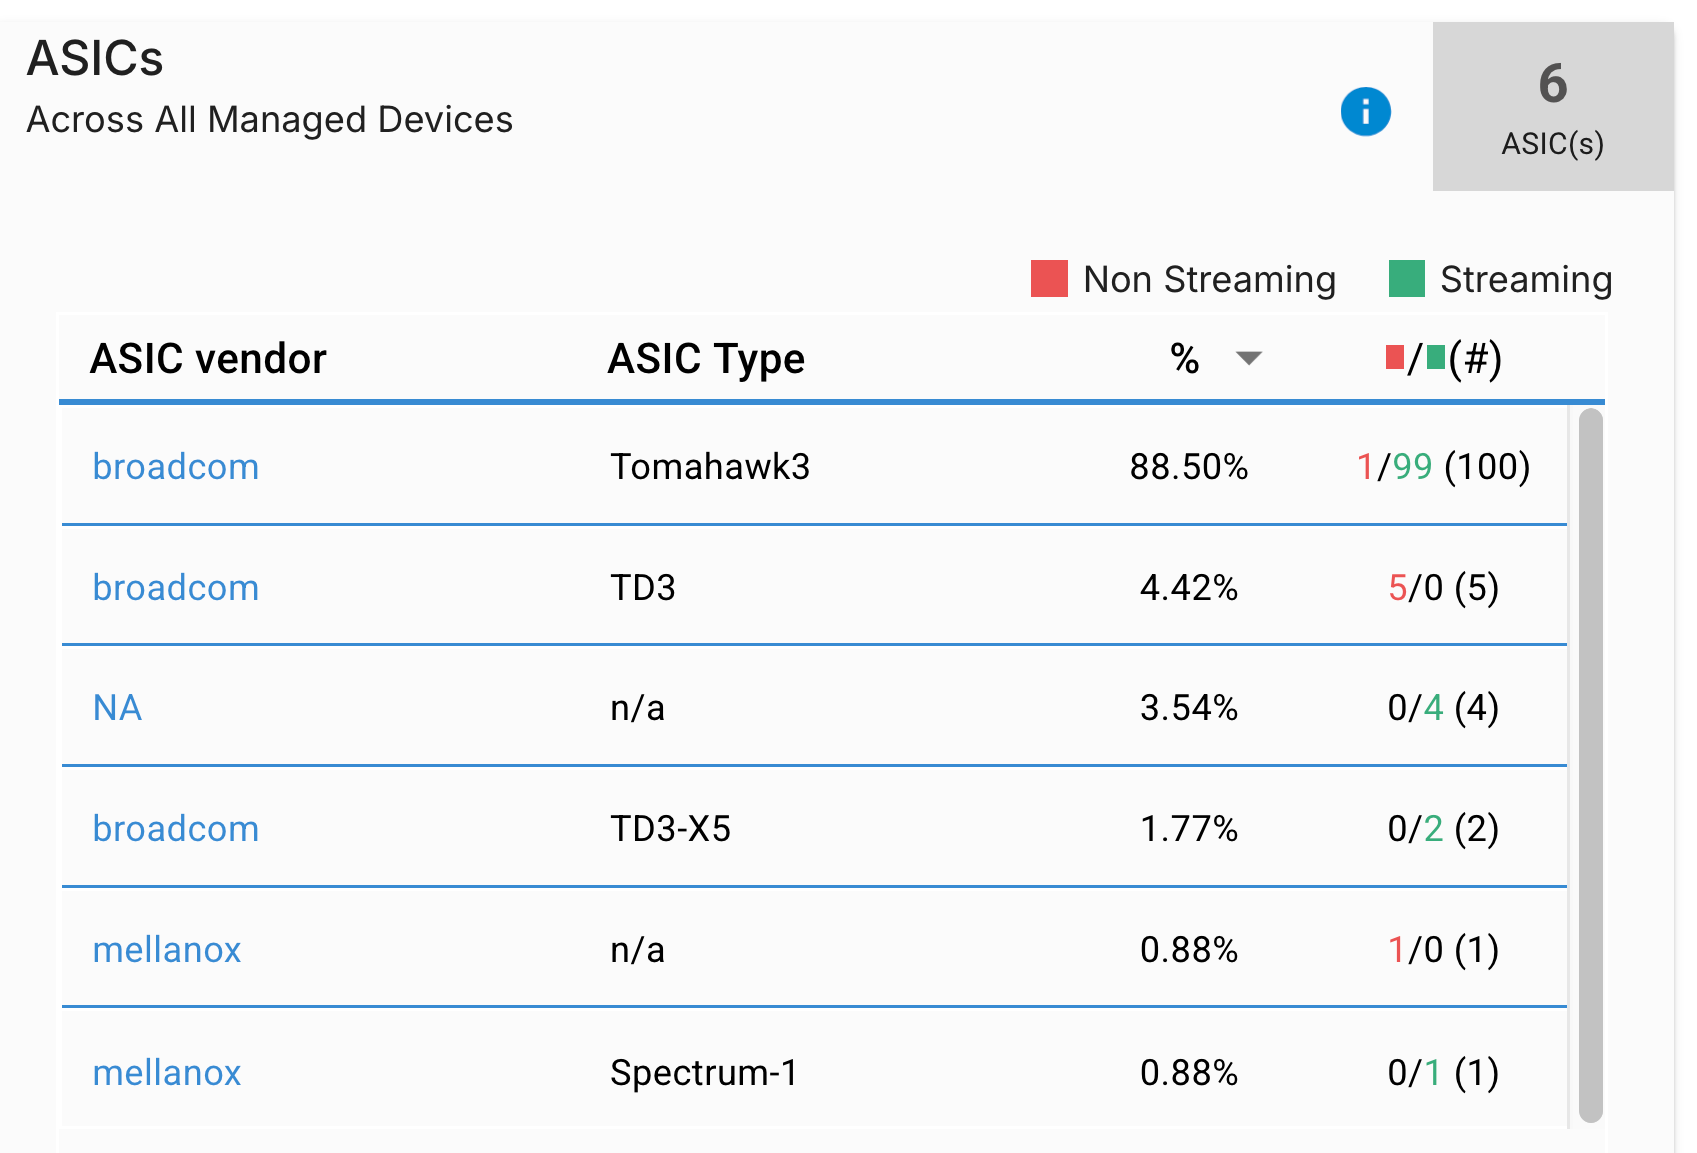Open the broadcom link in TD3 row
The width and height of the screenshot is (1697, 1153).
[176, 588]
